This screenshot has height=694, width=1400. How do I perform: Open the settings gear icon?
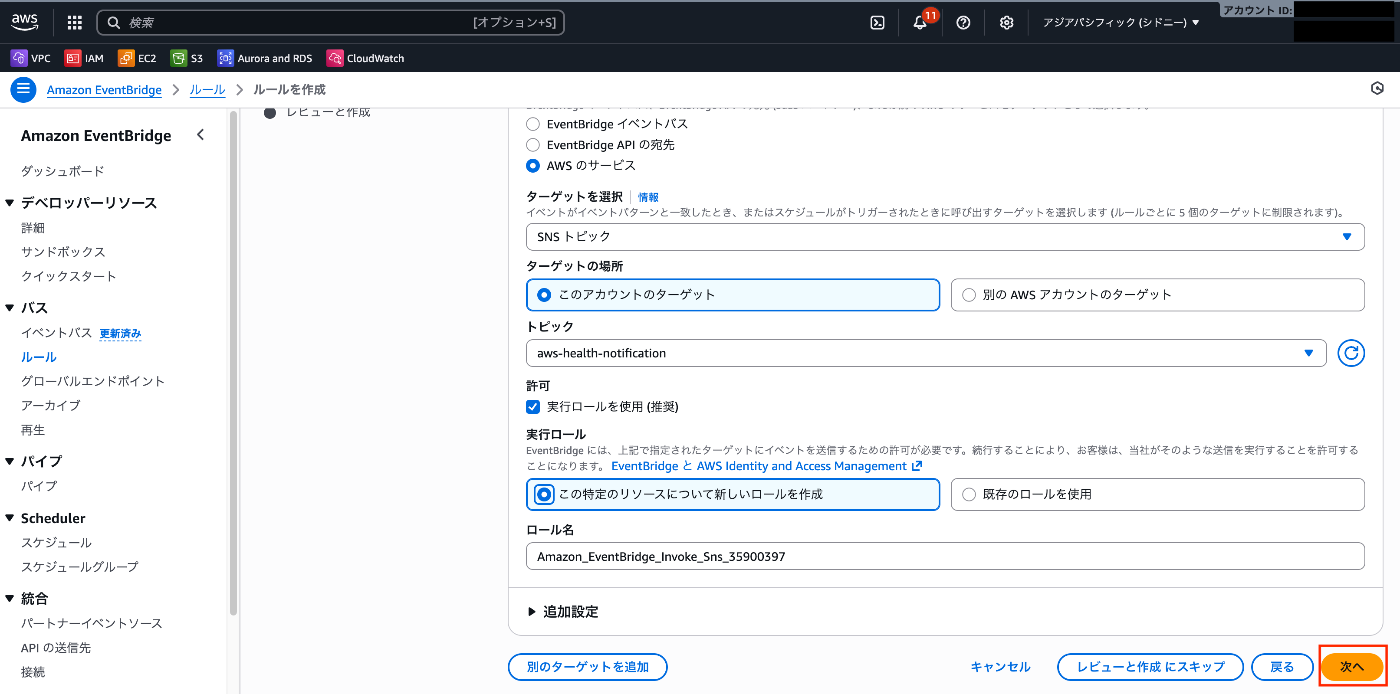(x=1006, y=22)
